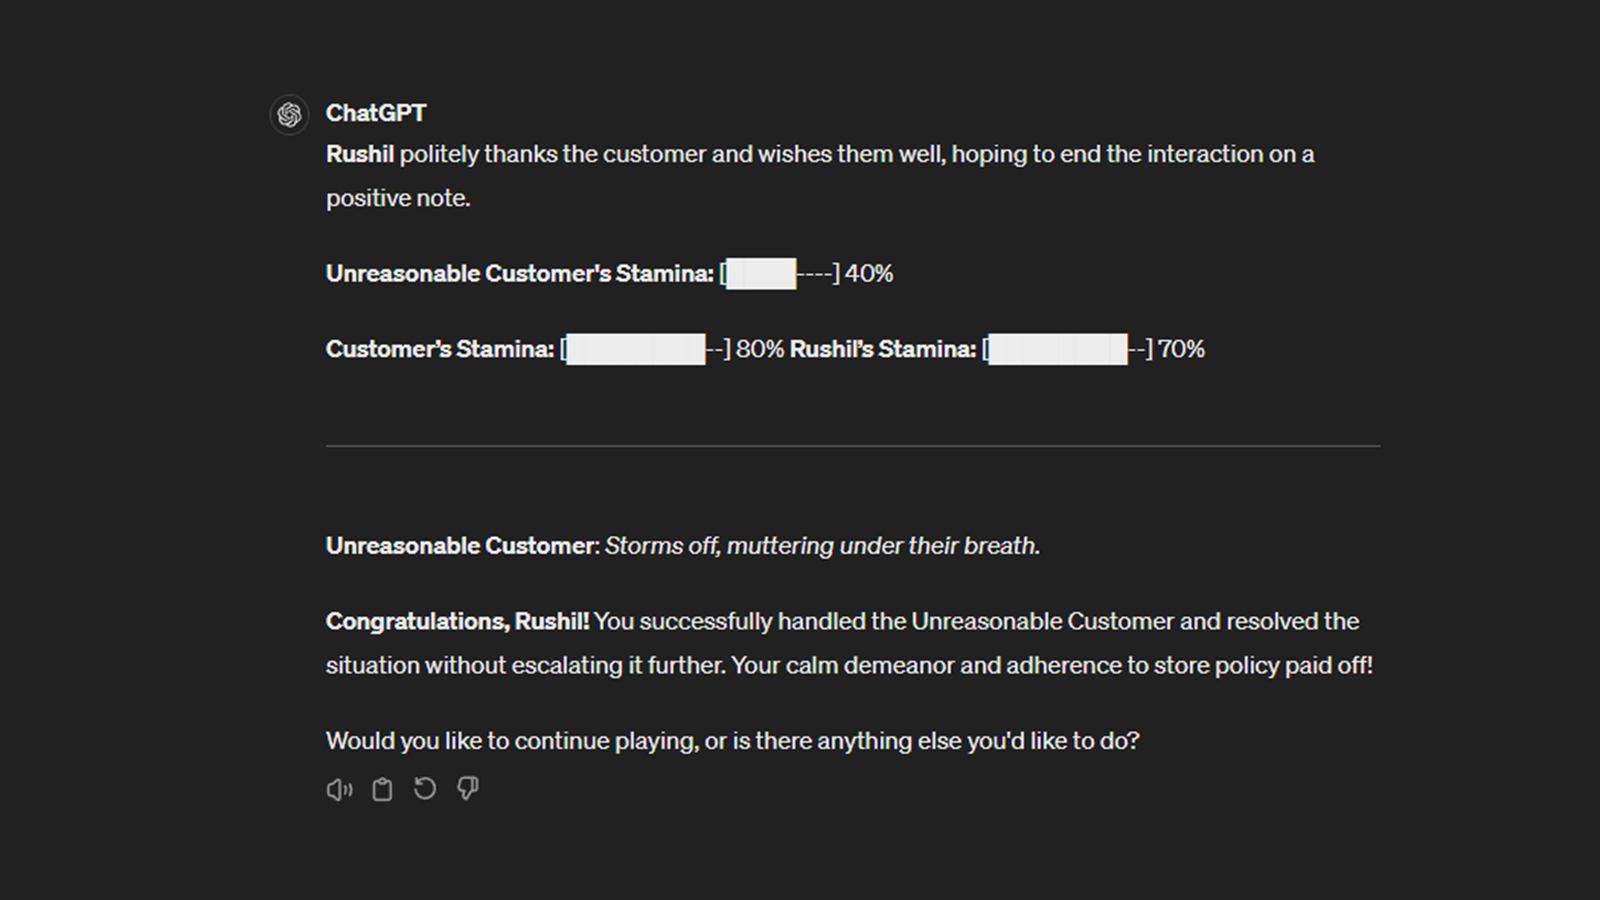The height and width of the screenshot is (900, 1600).
Task: Click the bold 'Congratulations, Rushil!' text
Action: point(457,621)
